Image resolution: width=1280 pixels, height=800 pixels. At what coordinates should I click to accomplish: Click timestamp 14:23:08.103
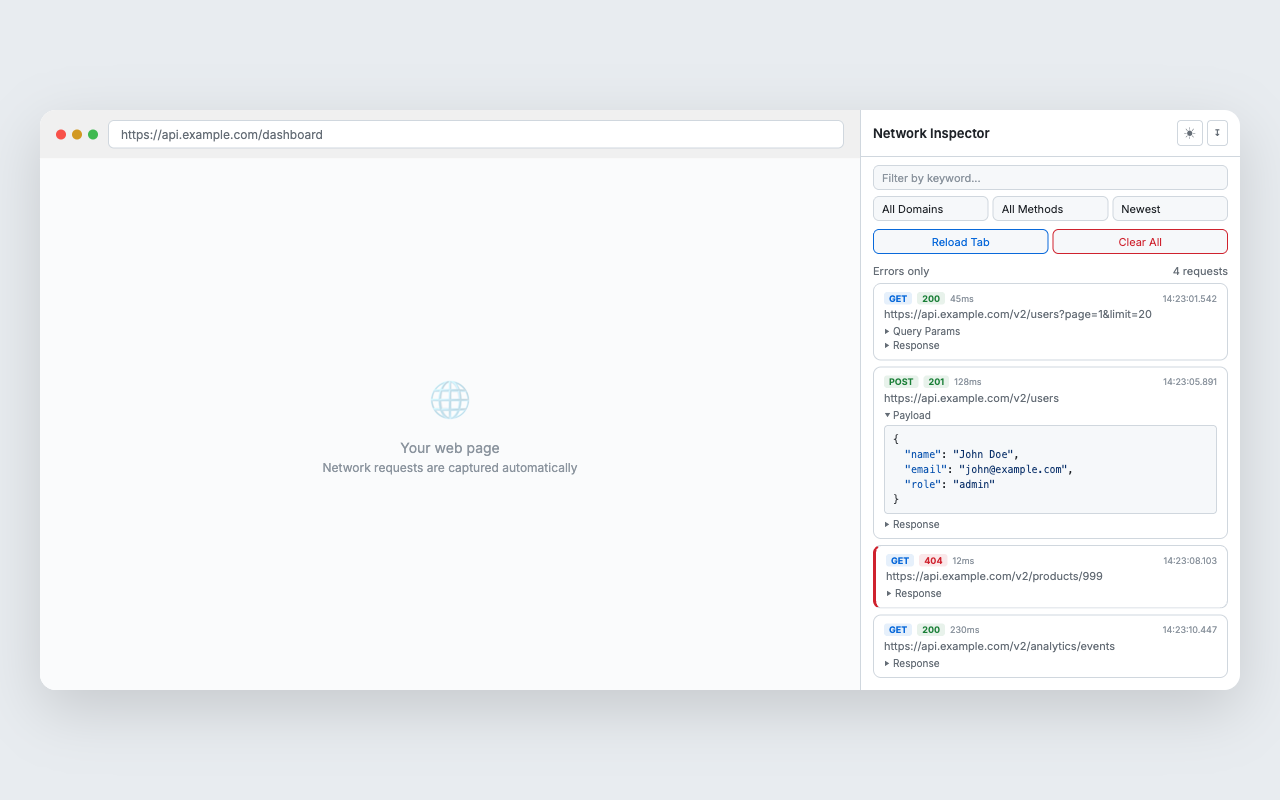click(x=1190, y=561)
